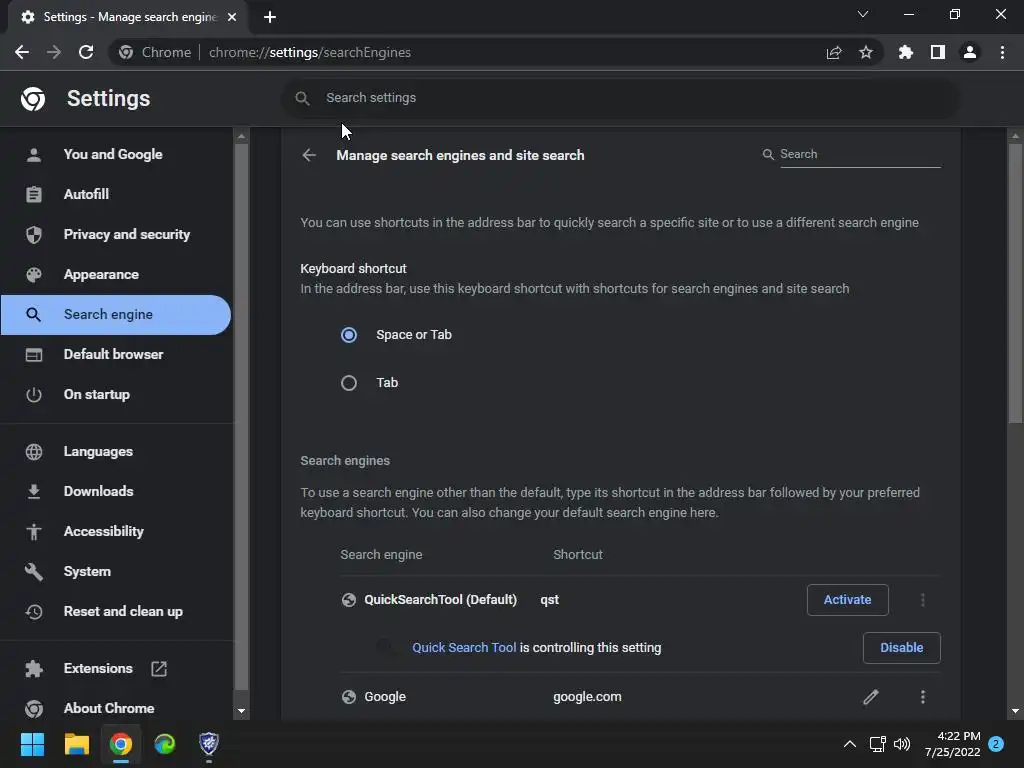Open the Quick Search Tool extension link
Image resolution: width=1024 pixels, height=768 pixels.
click(464, 648)
